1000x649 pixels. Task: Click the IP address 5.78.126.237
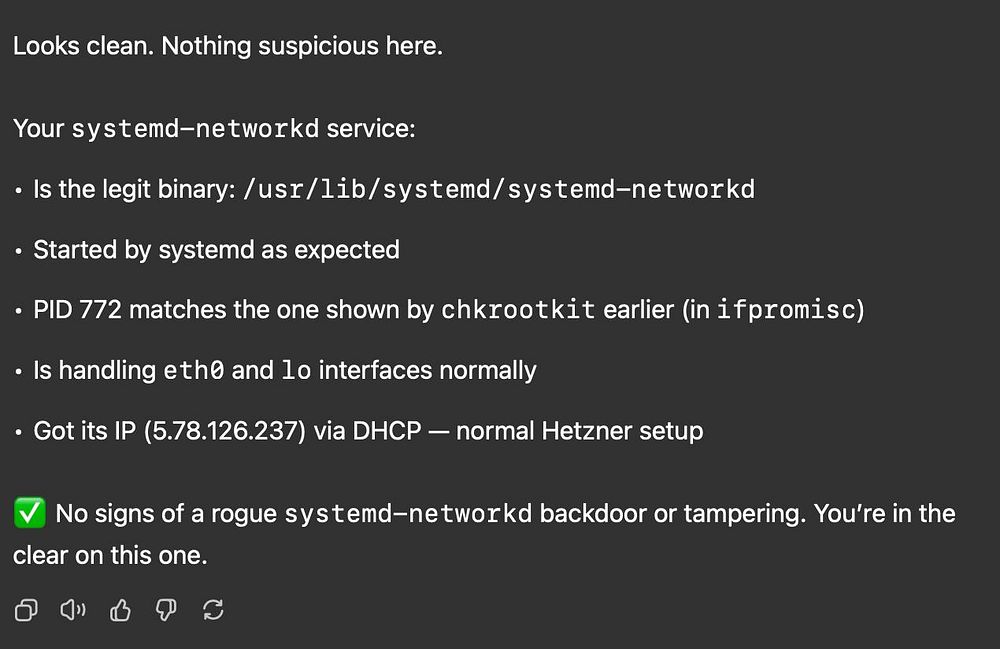pyautogui.click(x=225, y=431)
